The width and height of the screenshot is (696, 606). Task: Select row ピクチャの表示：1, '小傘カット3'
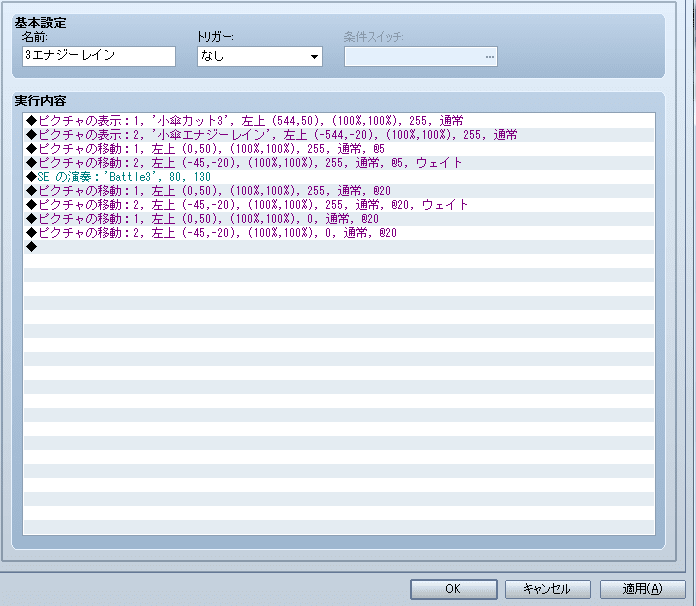pos(339,121)
